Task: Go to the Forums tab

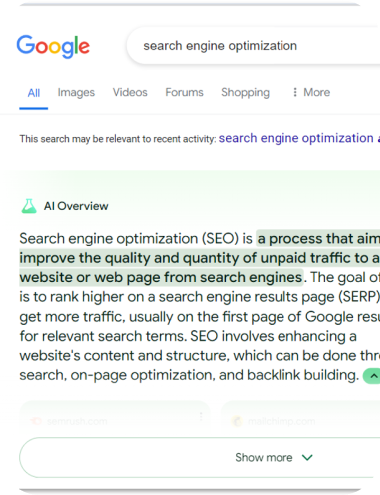Action: pos(184,92)
